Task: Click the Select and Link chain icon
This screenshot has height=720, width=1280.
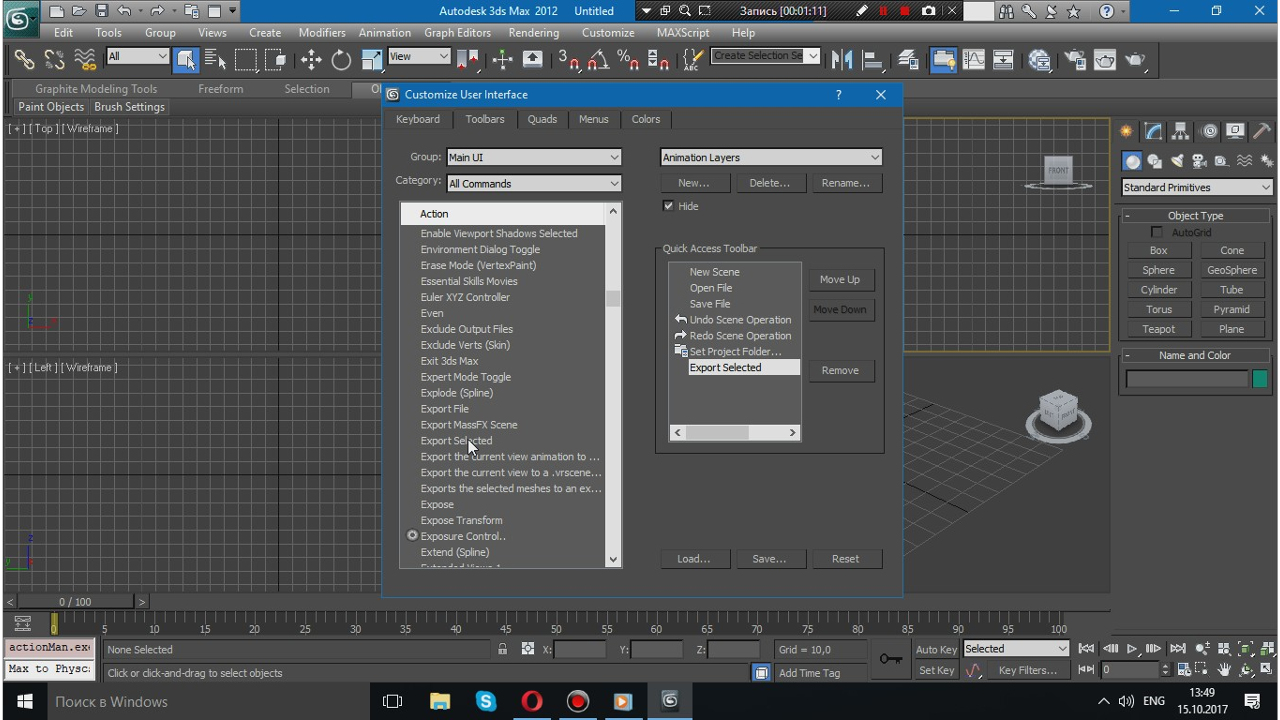Action: [24, 60]
